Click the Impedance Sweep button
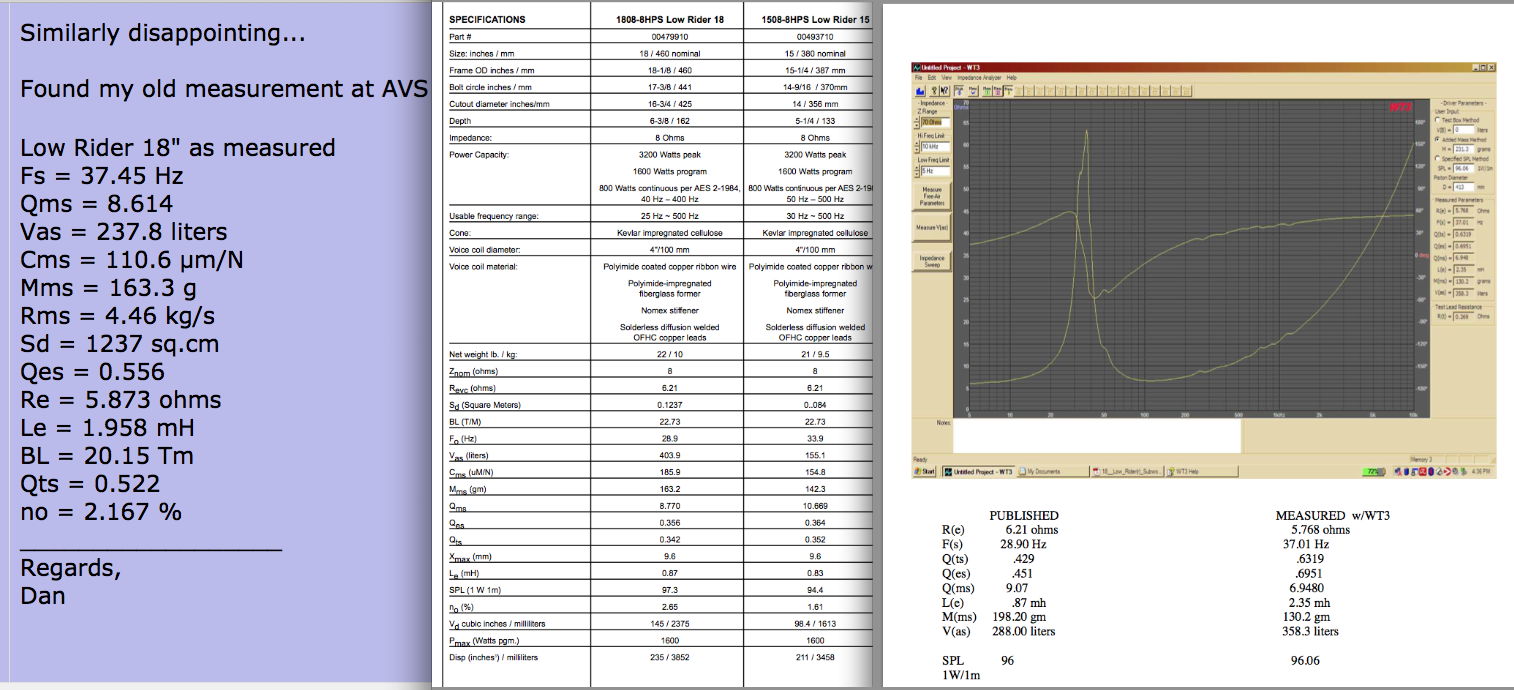The width and height of the screenshot is (1514, 690). click(932, 261)
